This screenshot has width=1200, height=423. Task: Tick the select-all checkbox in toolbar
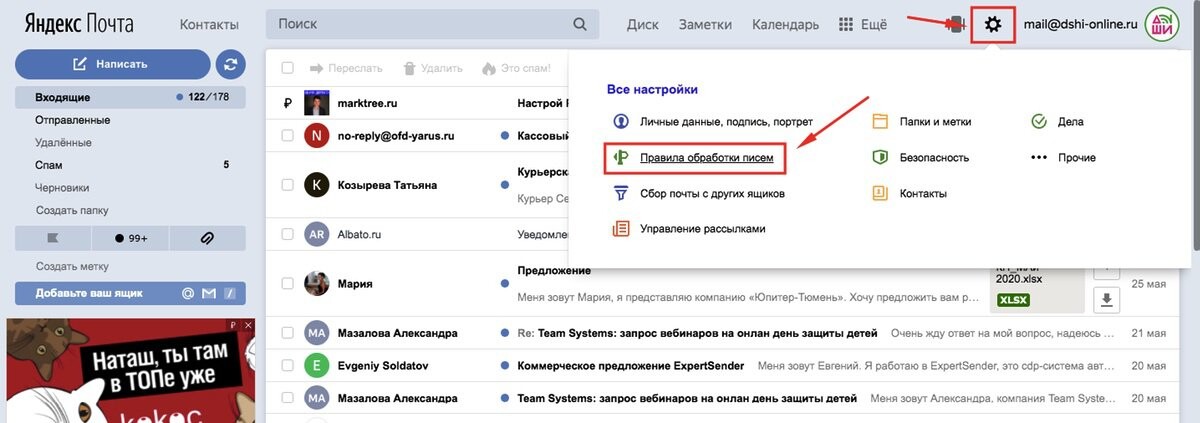pyautogui.click(x=288, y=68)
